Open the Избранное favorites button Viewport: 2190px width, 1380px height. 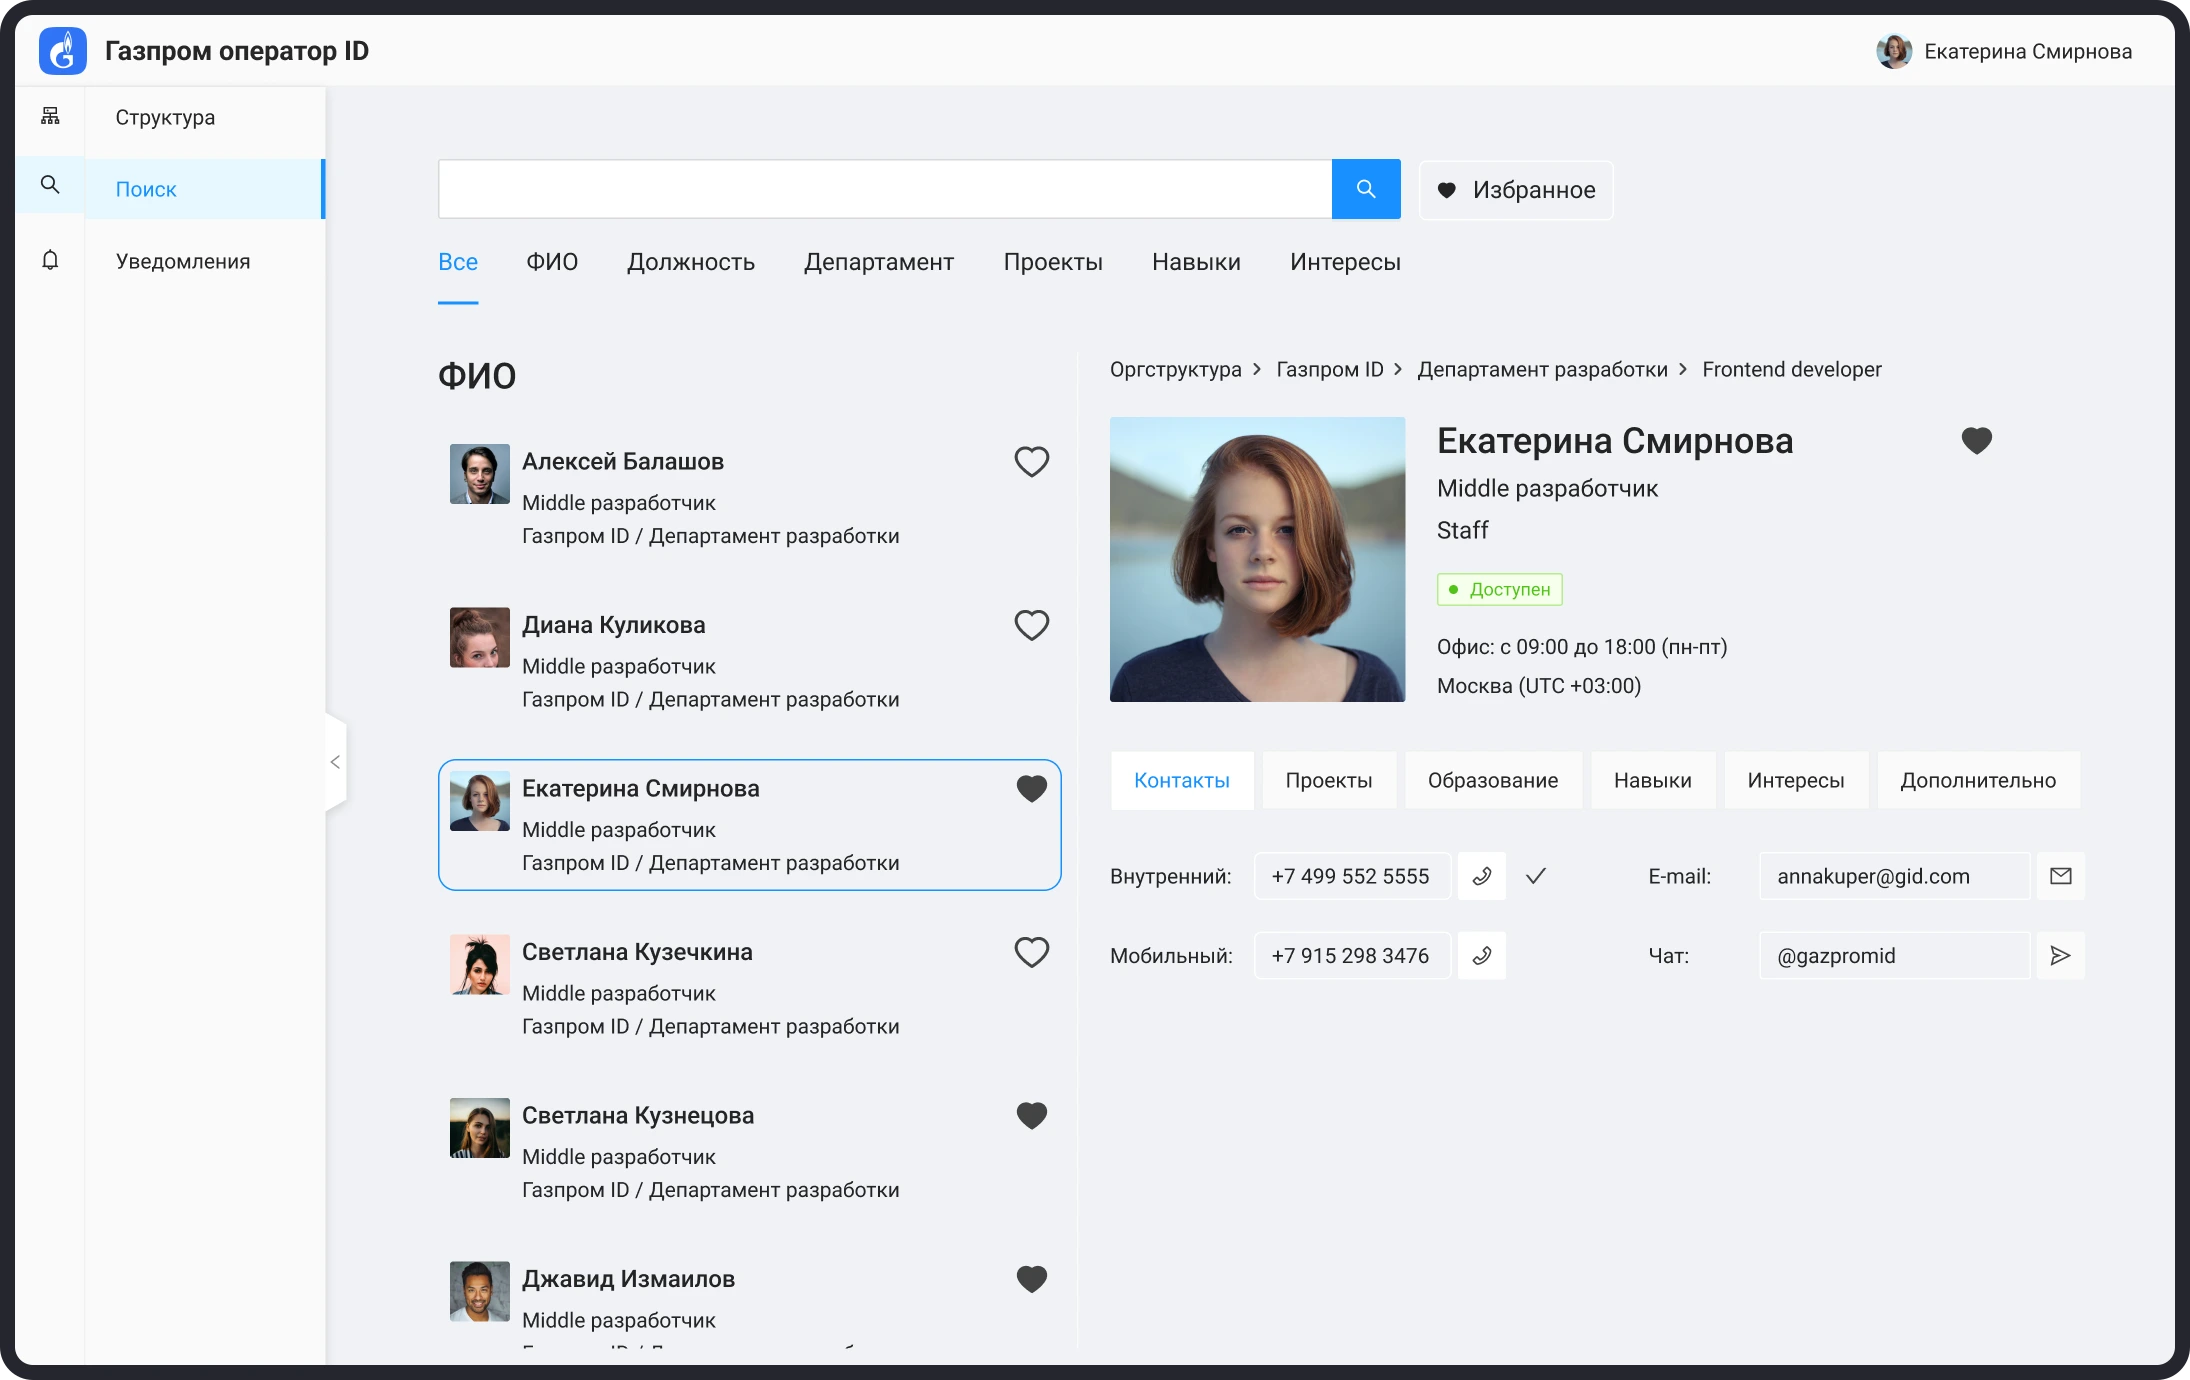point(1516,190)
